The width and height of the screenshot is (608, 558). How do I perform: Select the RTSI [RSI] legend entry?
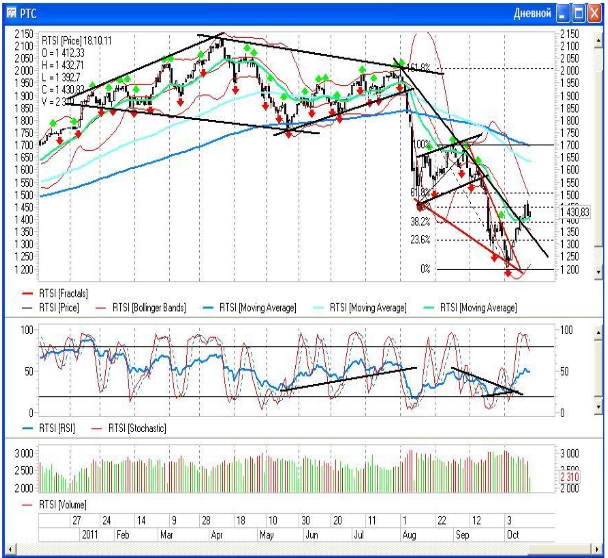click(x=49, y=428)
